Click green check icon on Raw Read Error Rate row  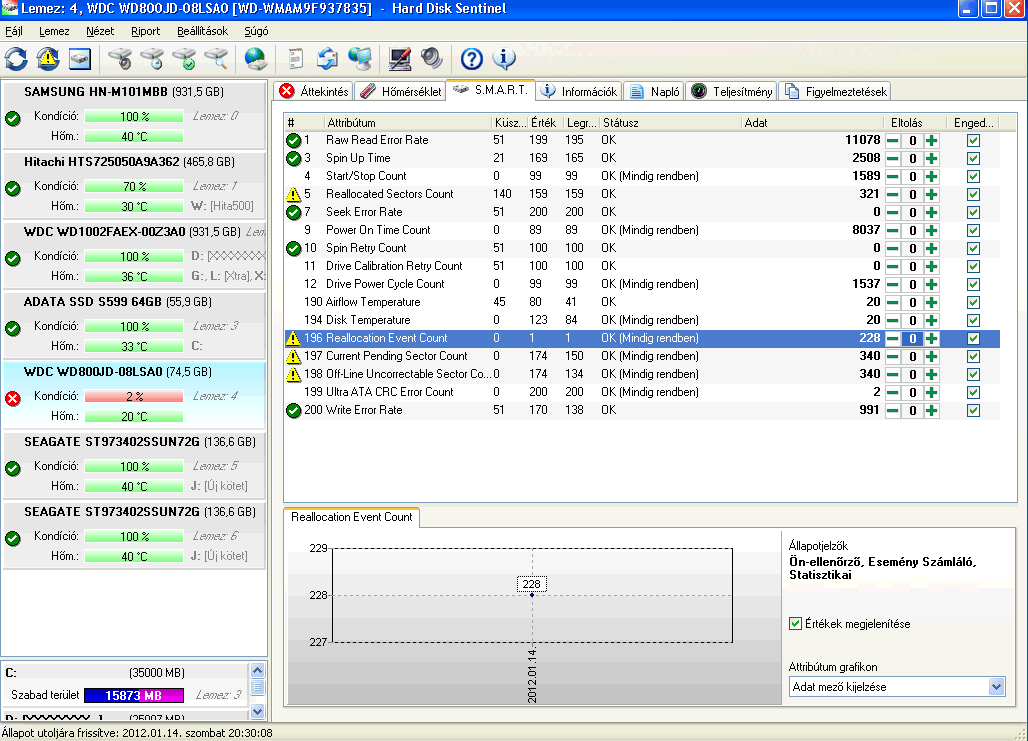[293, 140]
